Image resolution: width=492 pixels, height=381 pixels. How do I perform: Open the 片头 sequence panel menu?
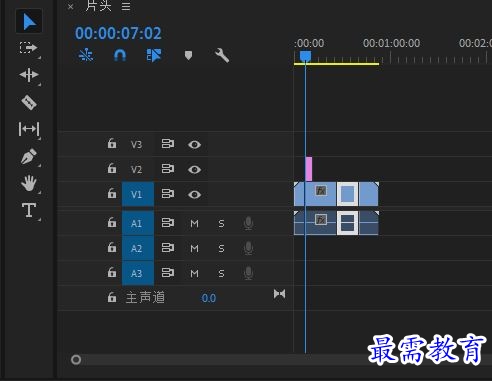point(126,6)
